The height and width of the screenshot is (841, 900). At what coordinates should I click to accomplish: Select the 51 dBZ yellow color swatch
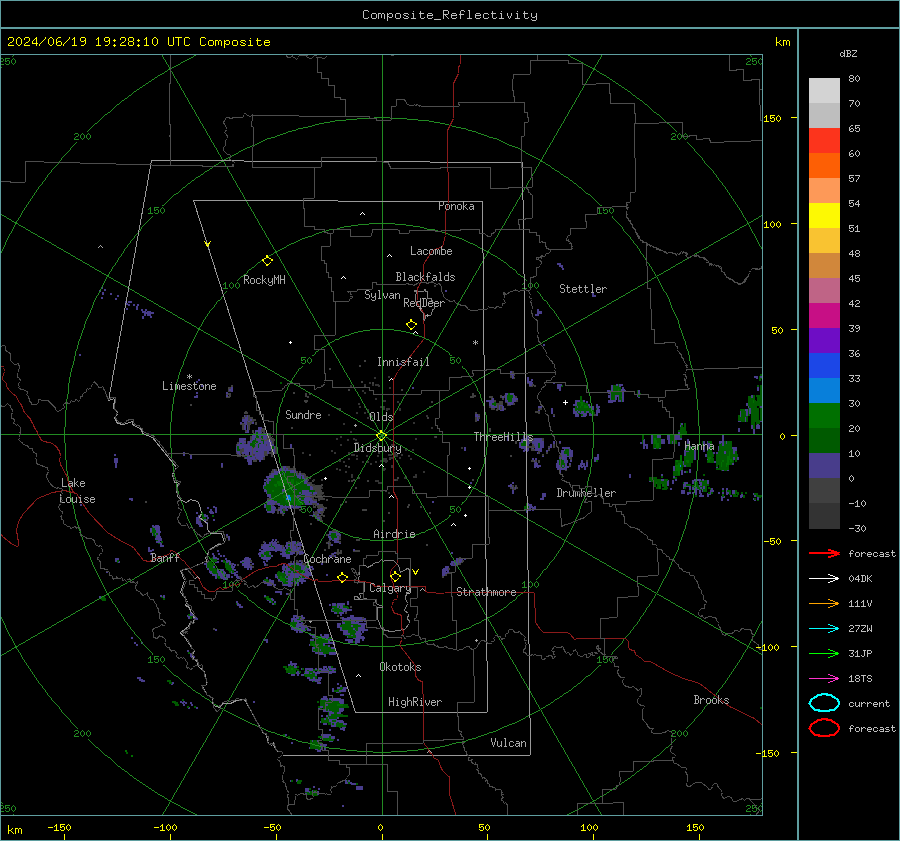(x=824, y=215)
